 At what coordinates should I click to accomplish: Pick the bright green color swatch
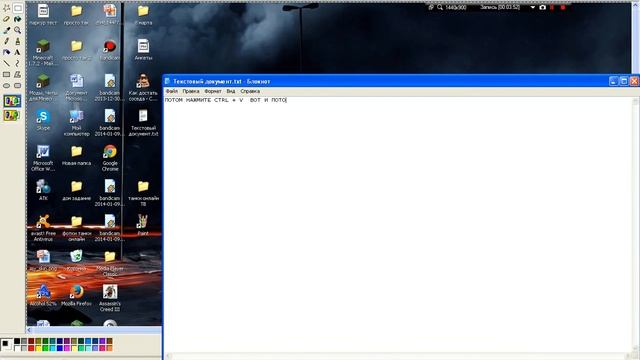(x=45, y=348)
